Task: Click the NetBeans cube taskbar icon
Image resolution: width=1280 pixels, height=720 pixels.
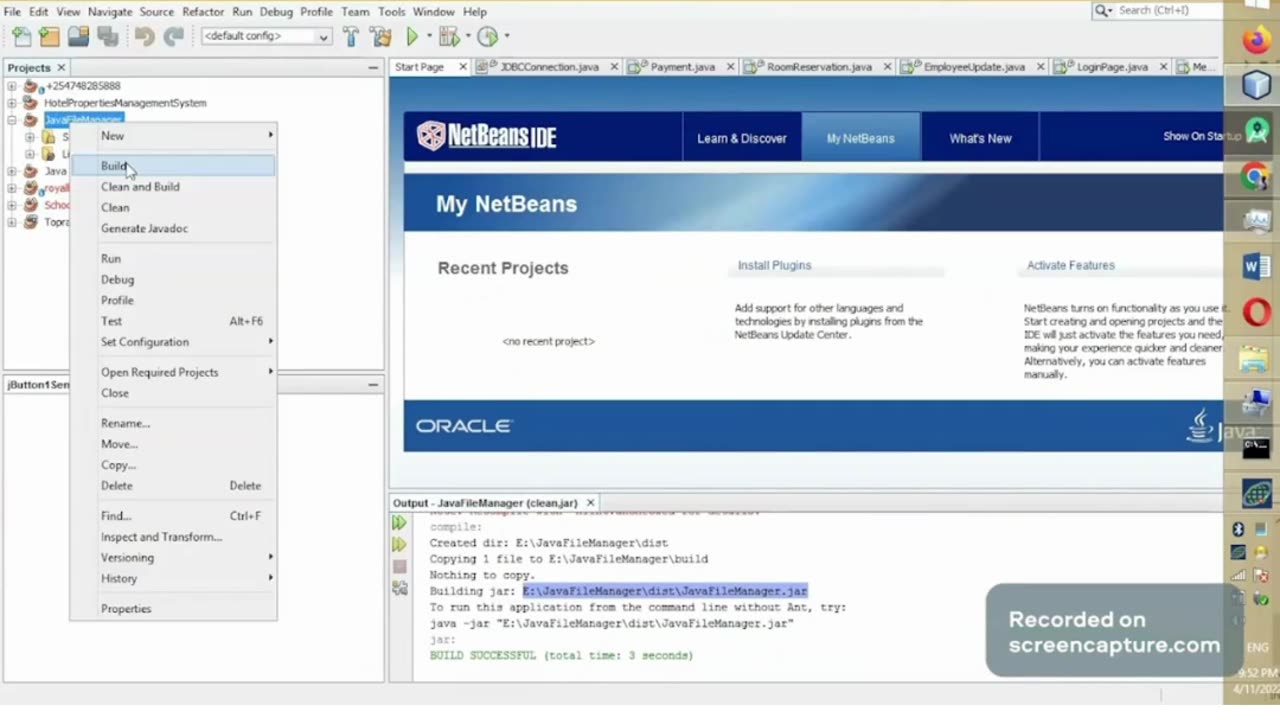Action: tap(1256, 85)
